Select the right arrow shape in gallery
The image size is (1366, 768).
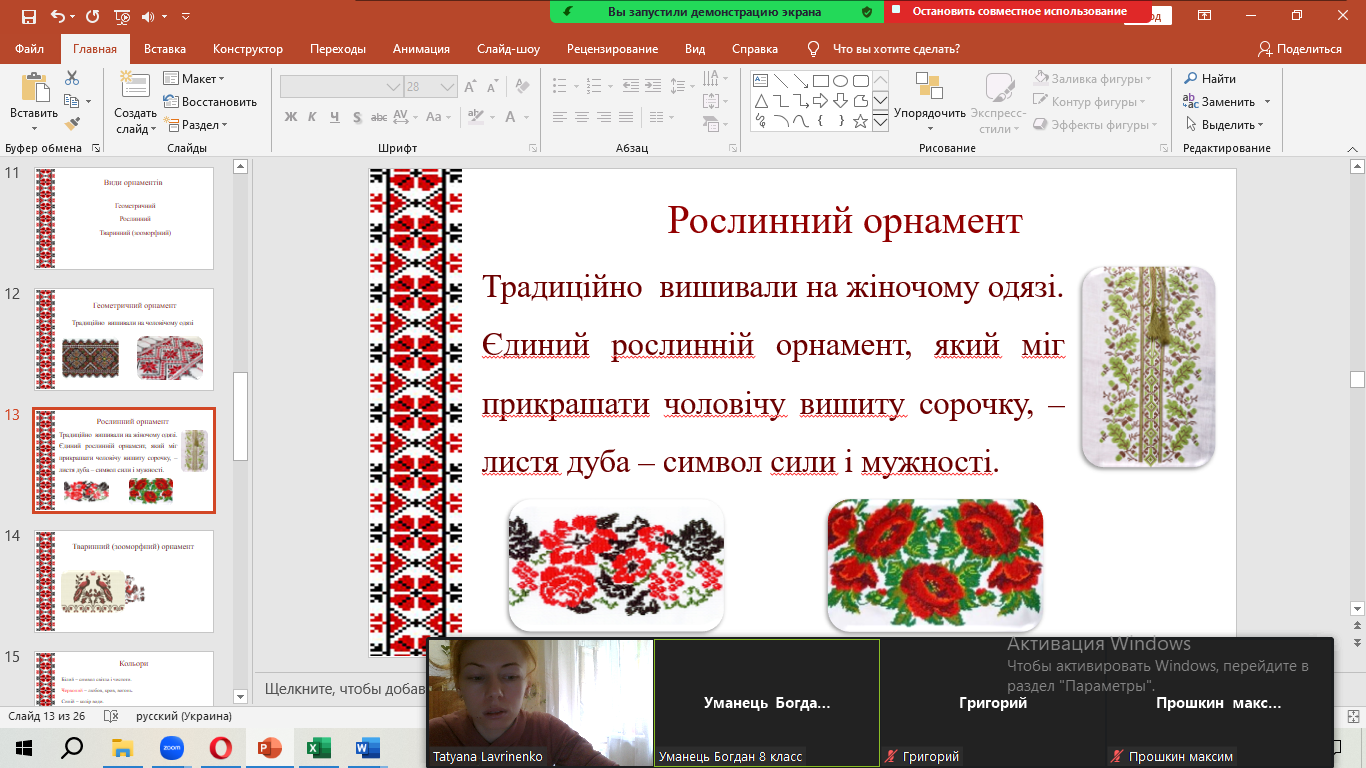click(x=820, y=101)
